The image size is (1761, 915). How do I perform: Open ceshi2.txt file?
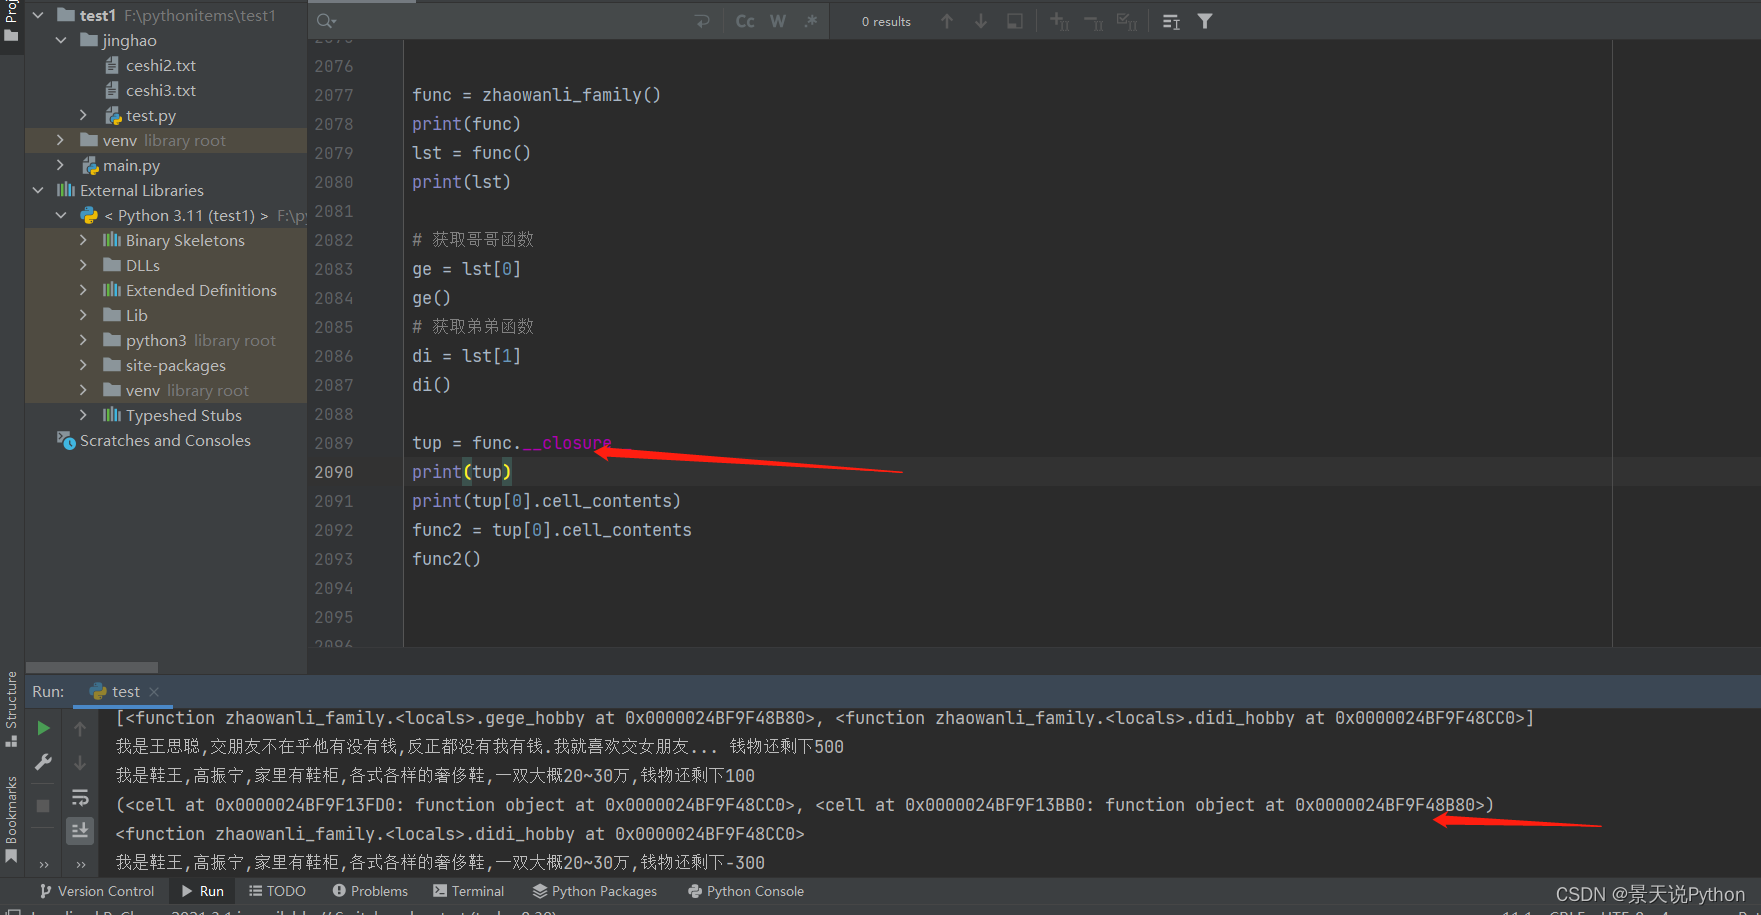click(160, 65)
